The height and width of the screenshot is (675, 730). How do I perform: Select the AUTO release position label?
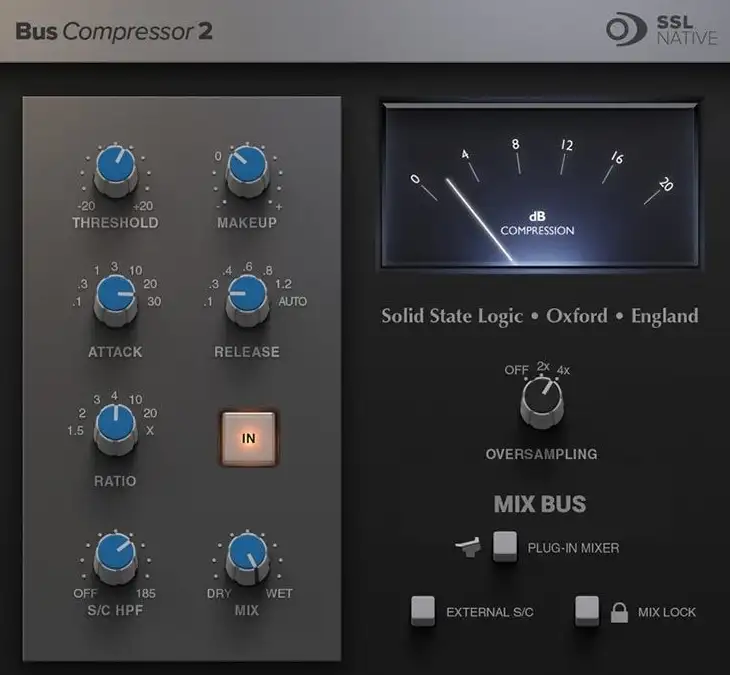tap(292, 301)
